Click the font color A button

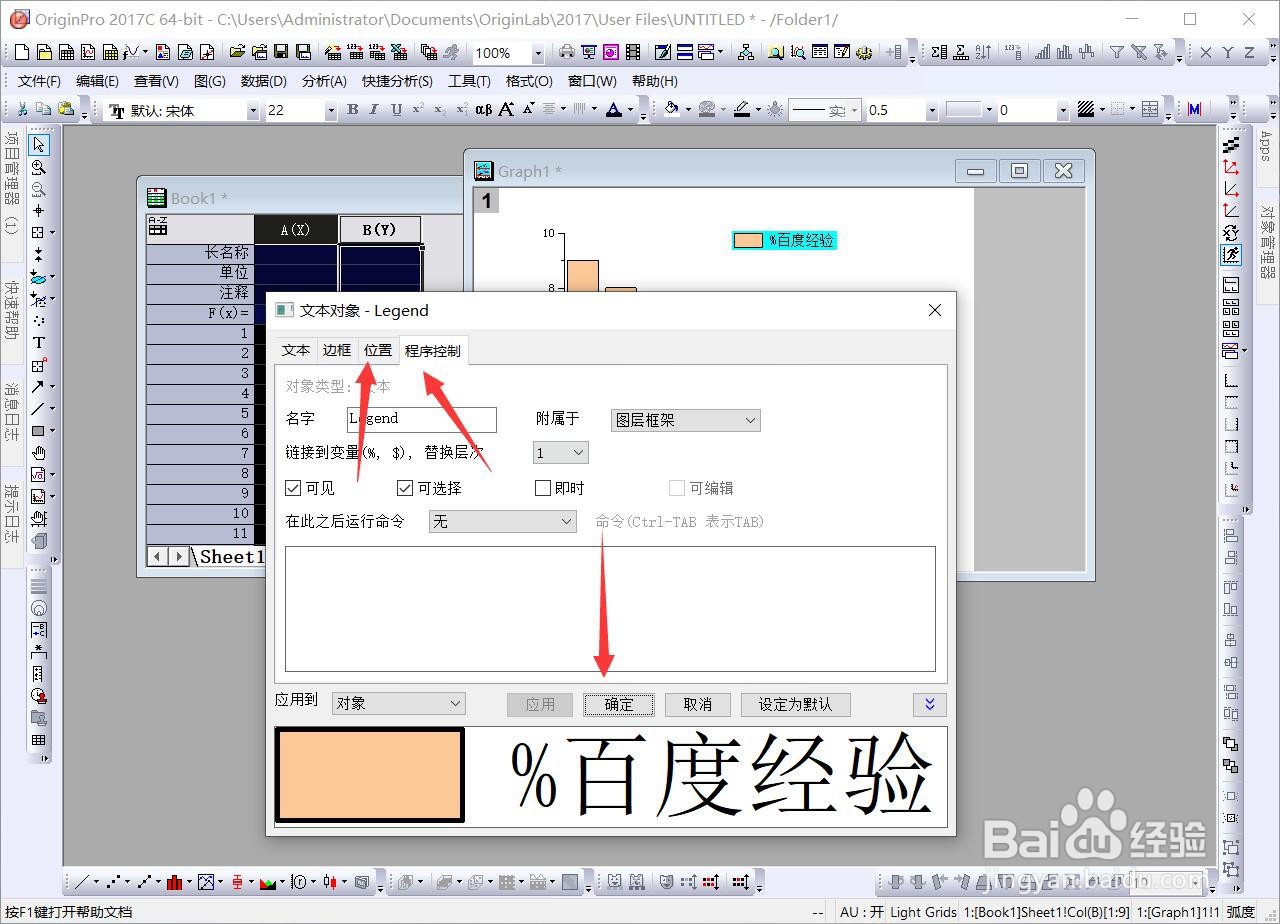coord(614,110)
